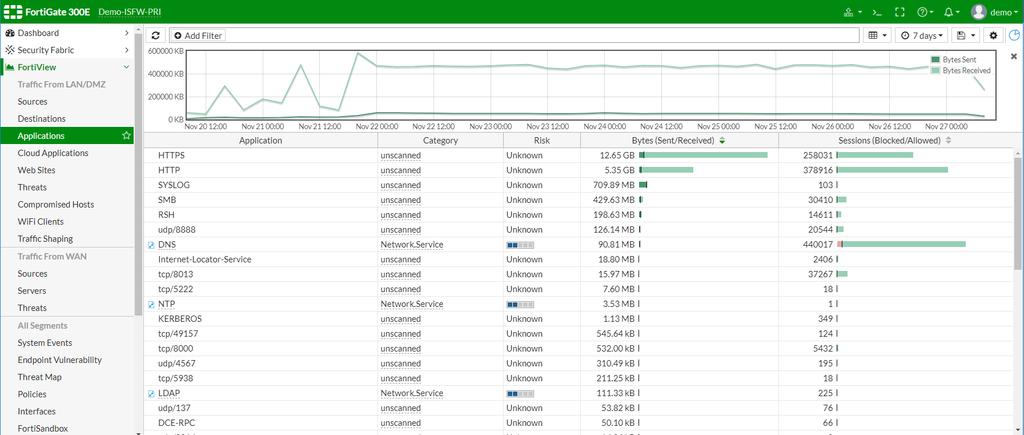The width and height of the screenshot is (1024, 435).
Task: Open the save dashboard dropdown
Action: [x=965, y=35]
